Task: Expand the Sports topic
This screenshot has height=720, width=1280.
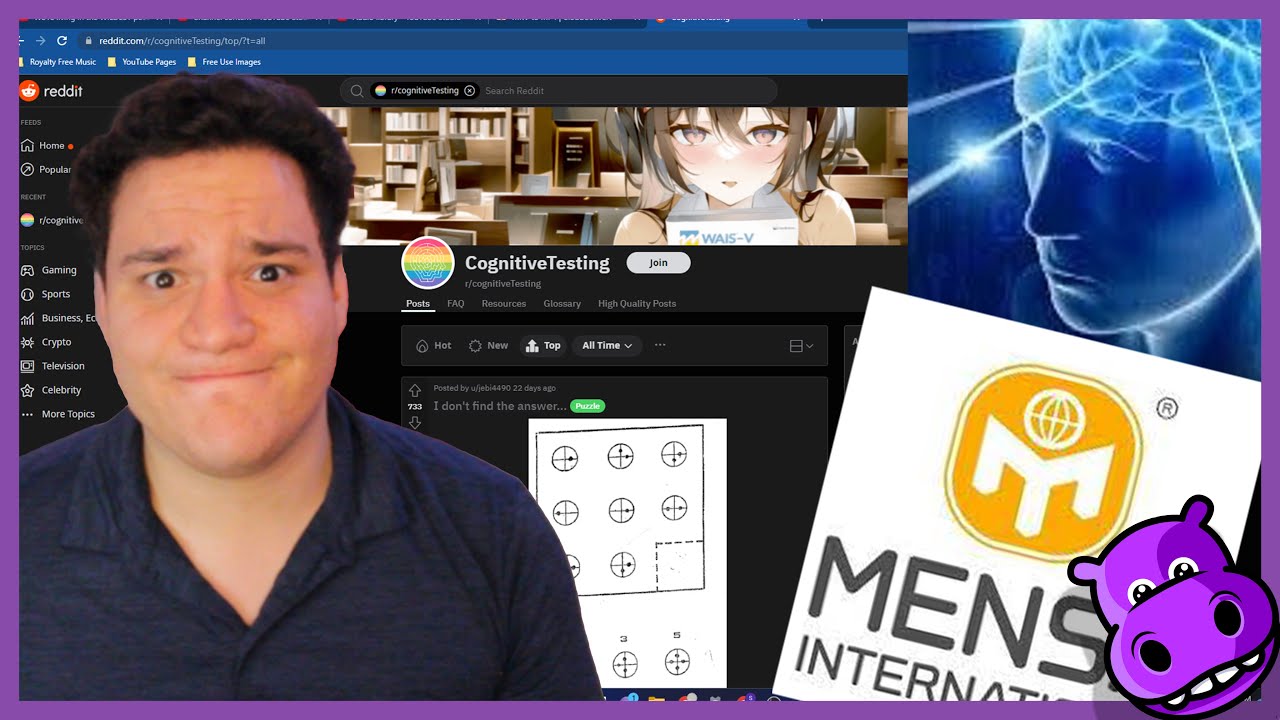Action: click(48, 294)
